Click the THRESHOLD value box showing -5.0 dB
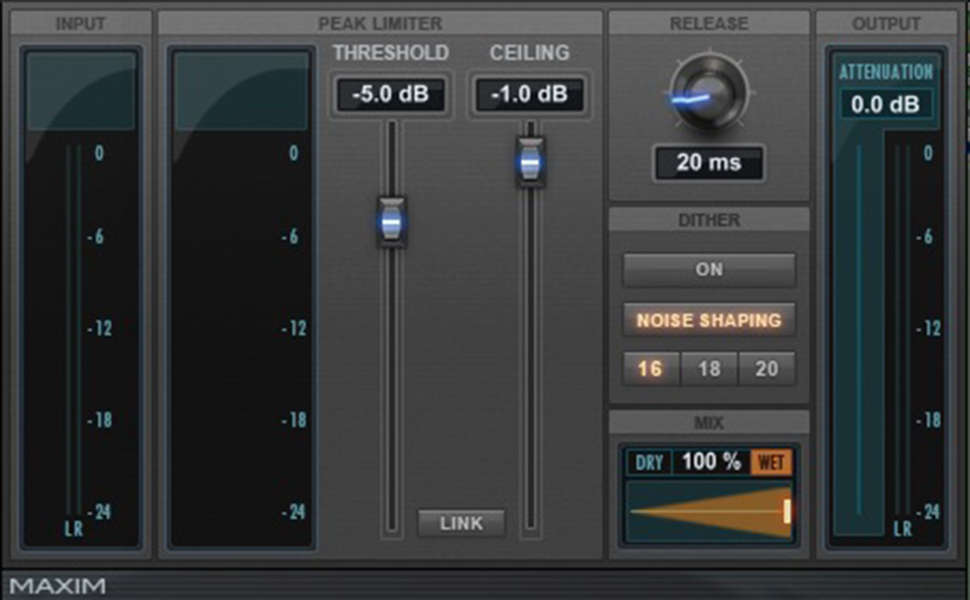The image size is (970, 600). 390,95
